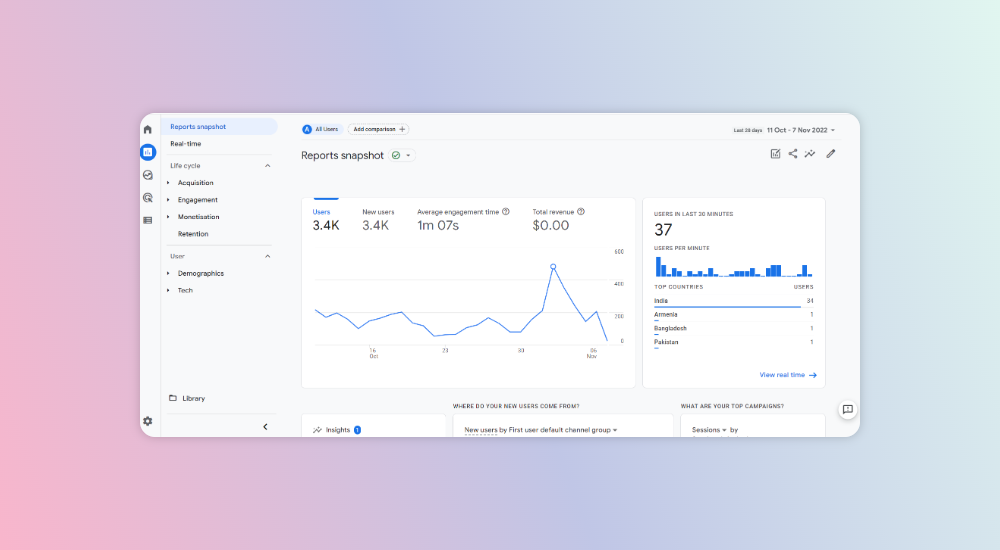The image size is (1000, 550).
Task: Select the Reports icon in left rail
Action: pyautogui.click(x=148, y=152)
